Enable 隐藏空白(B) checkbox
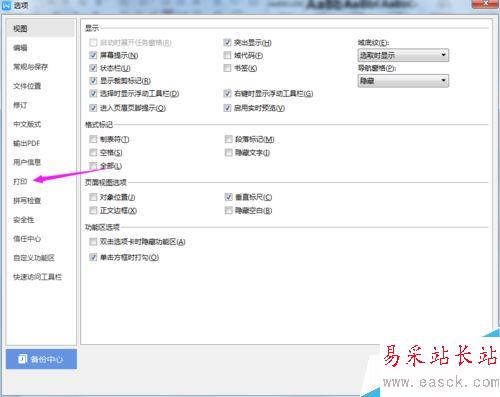The width and height of the screenshot is (500, 397). click(228, 211)
